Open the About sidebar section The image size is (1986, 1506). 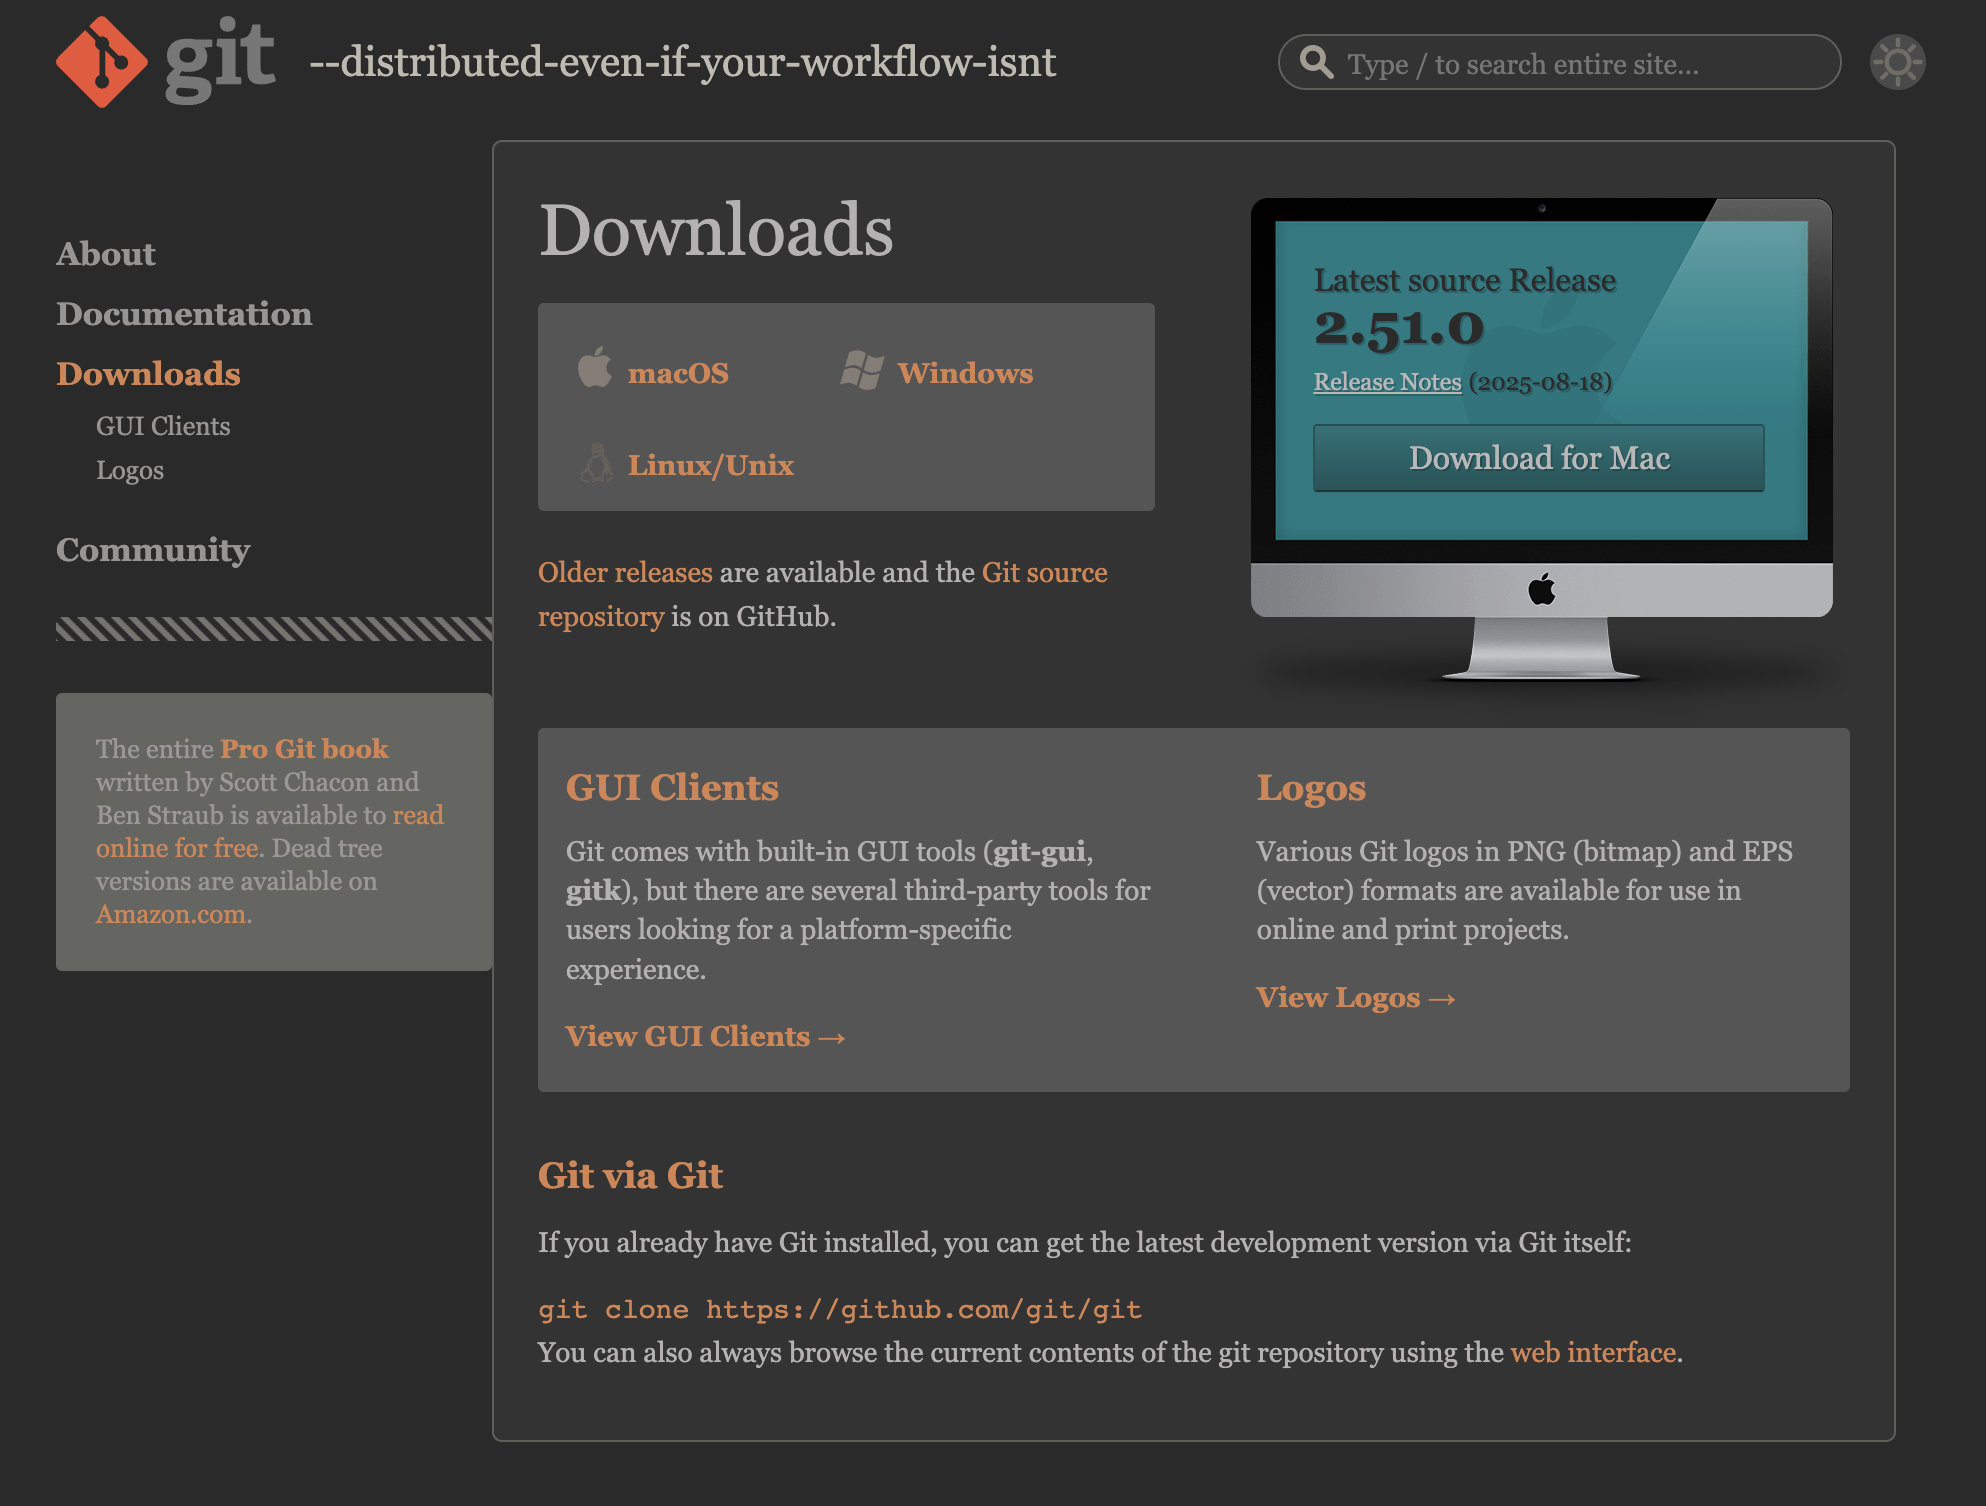(x=106, y=254)
